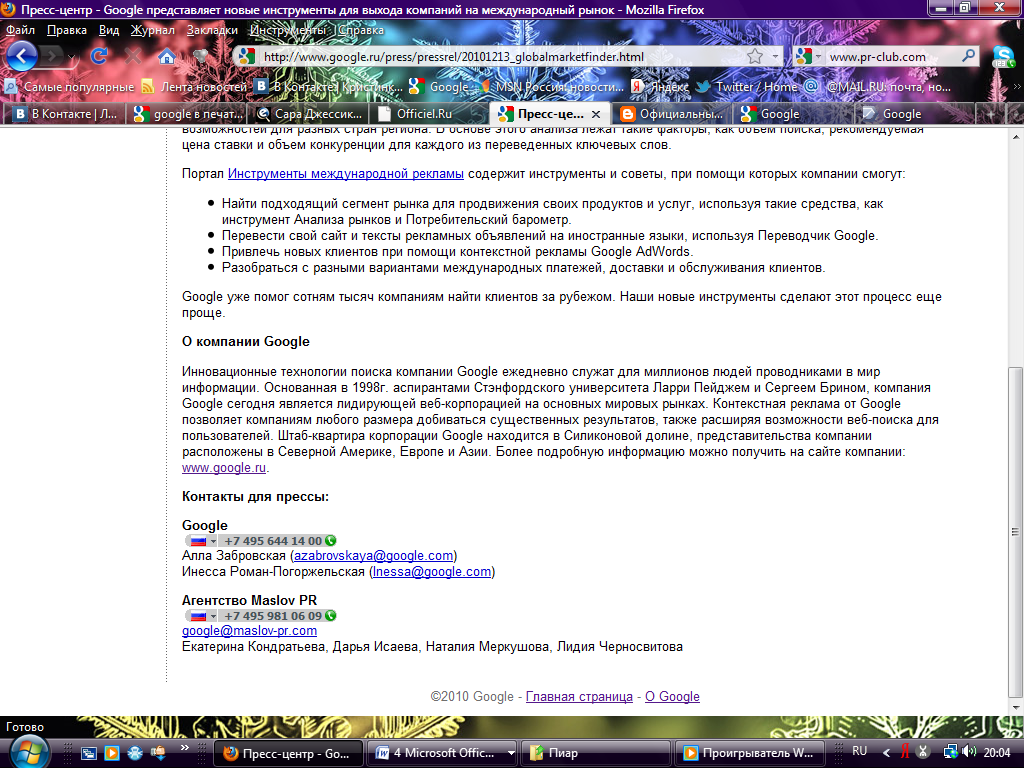This screenshot has width=1024, height=768.
Task: Open the Twitter / Home bookmark
Action: 747,86
